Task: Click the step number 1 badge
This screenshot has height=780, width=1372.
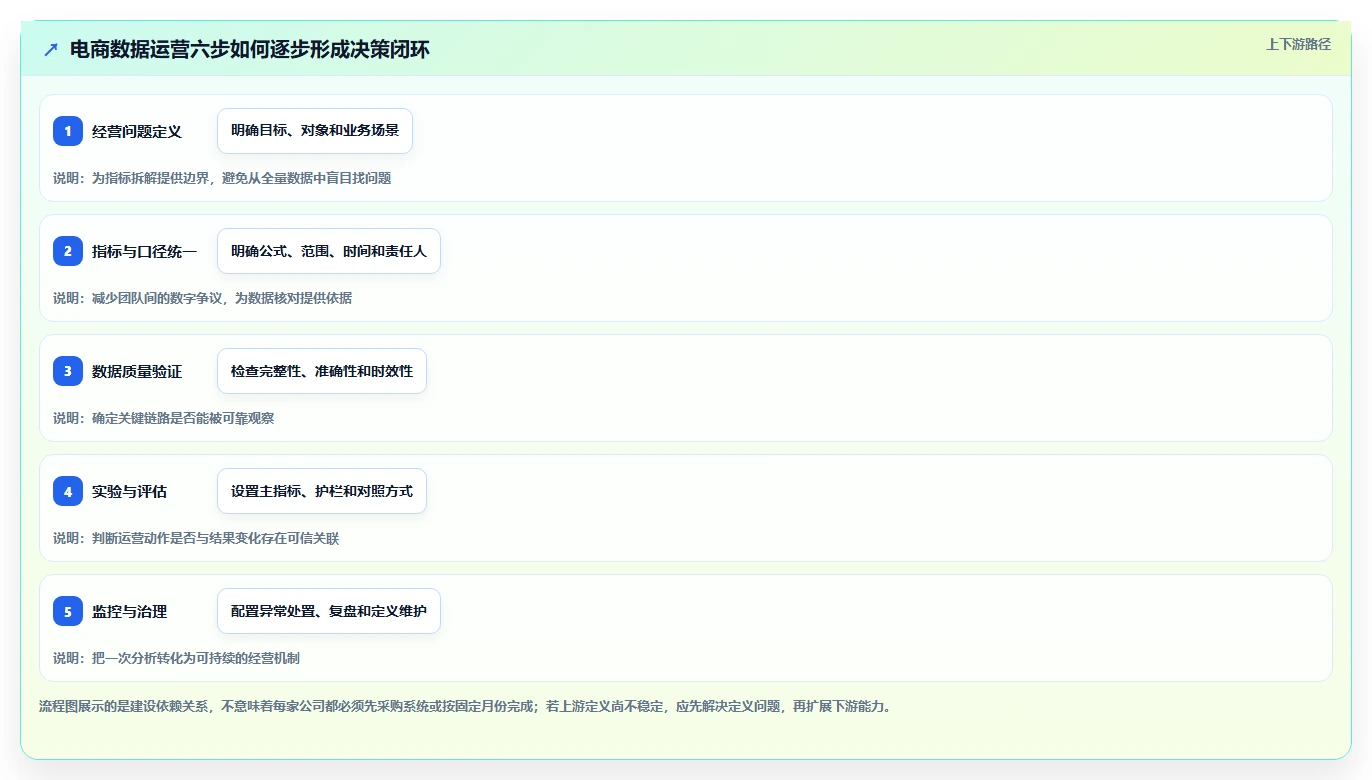Action: 68,131
